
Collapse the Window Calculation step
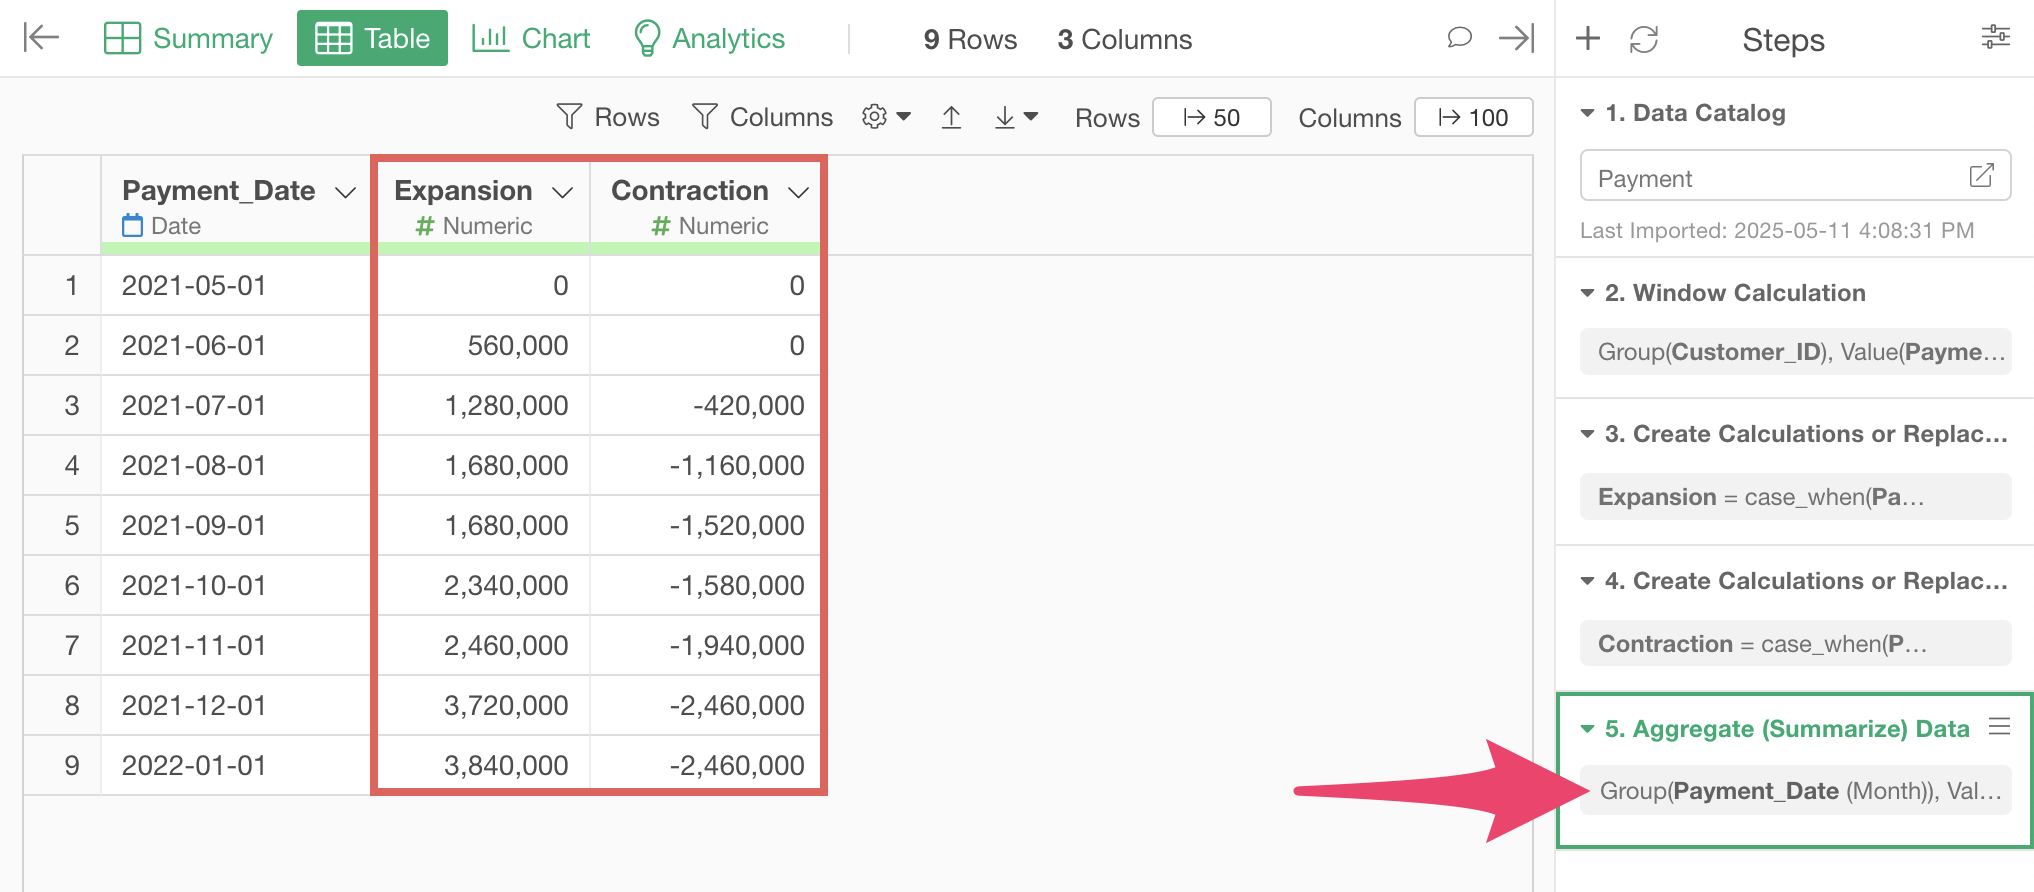point(1587,293)
